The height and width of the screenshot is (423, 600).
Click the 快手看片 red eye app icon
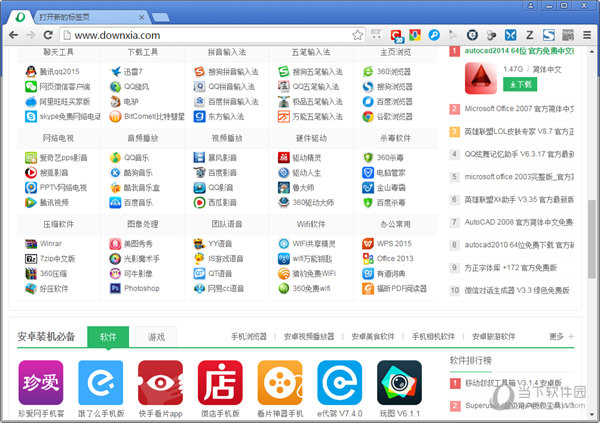[160, 382]
